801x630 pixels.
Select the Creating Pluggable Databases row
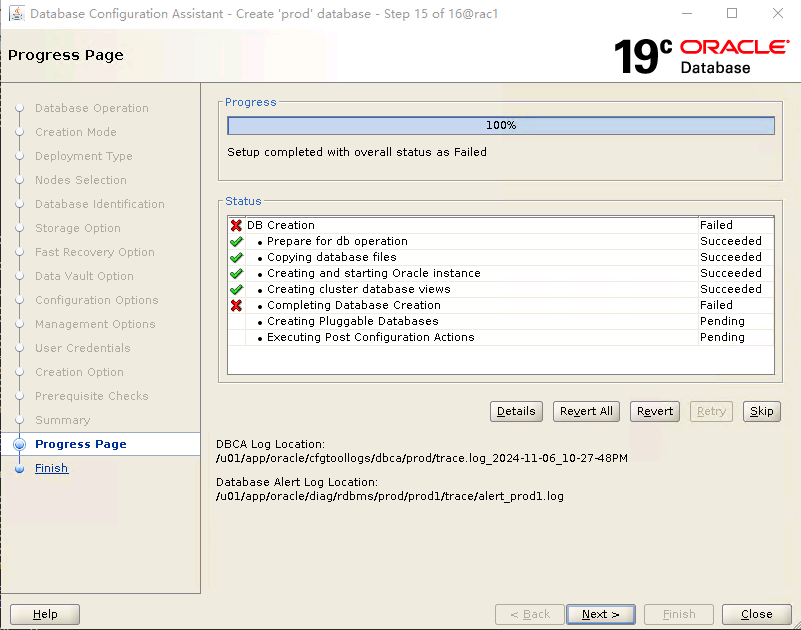point(501,321)
